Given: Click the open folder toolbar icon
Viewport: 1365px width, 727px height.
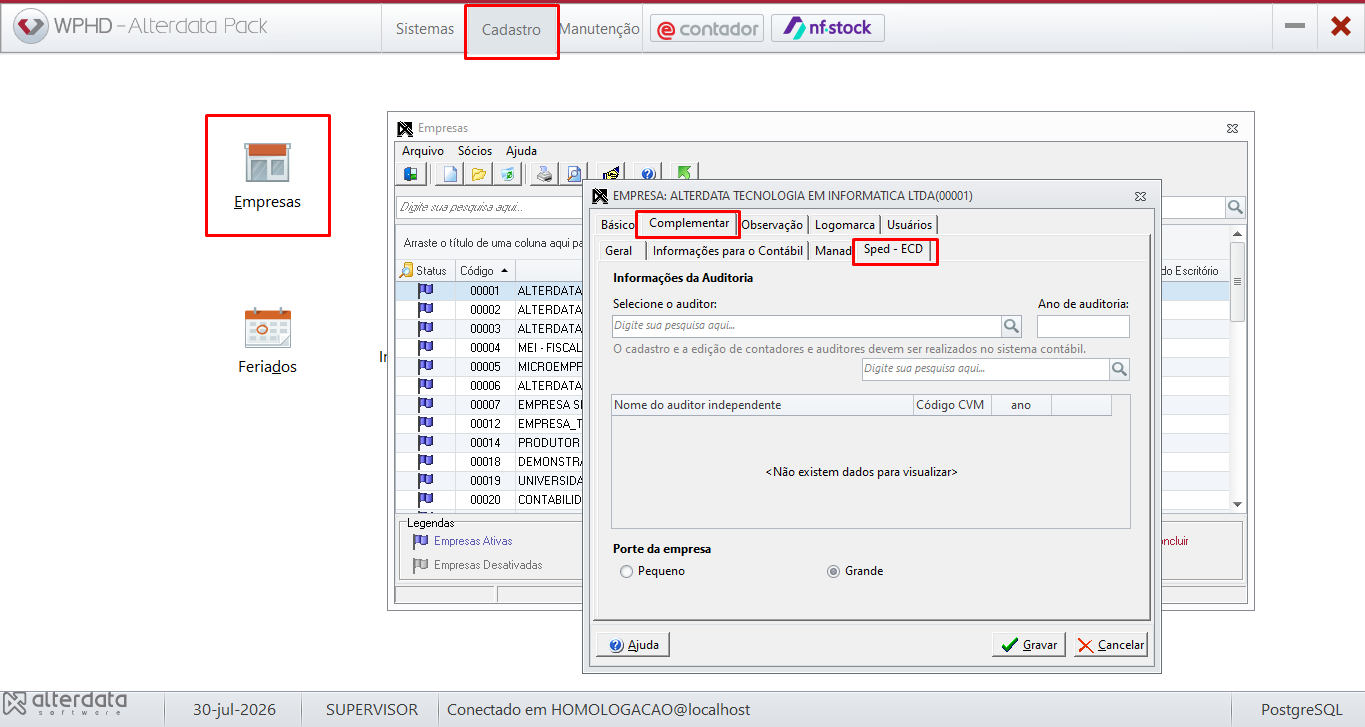Looking at the screenshot, I should pyautogui.click(x=478, y=174).
